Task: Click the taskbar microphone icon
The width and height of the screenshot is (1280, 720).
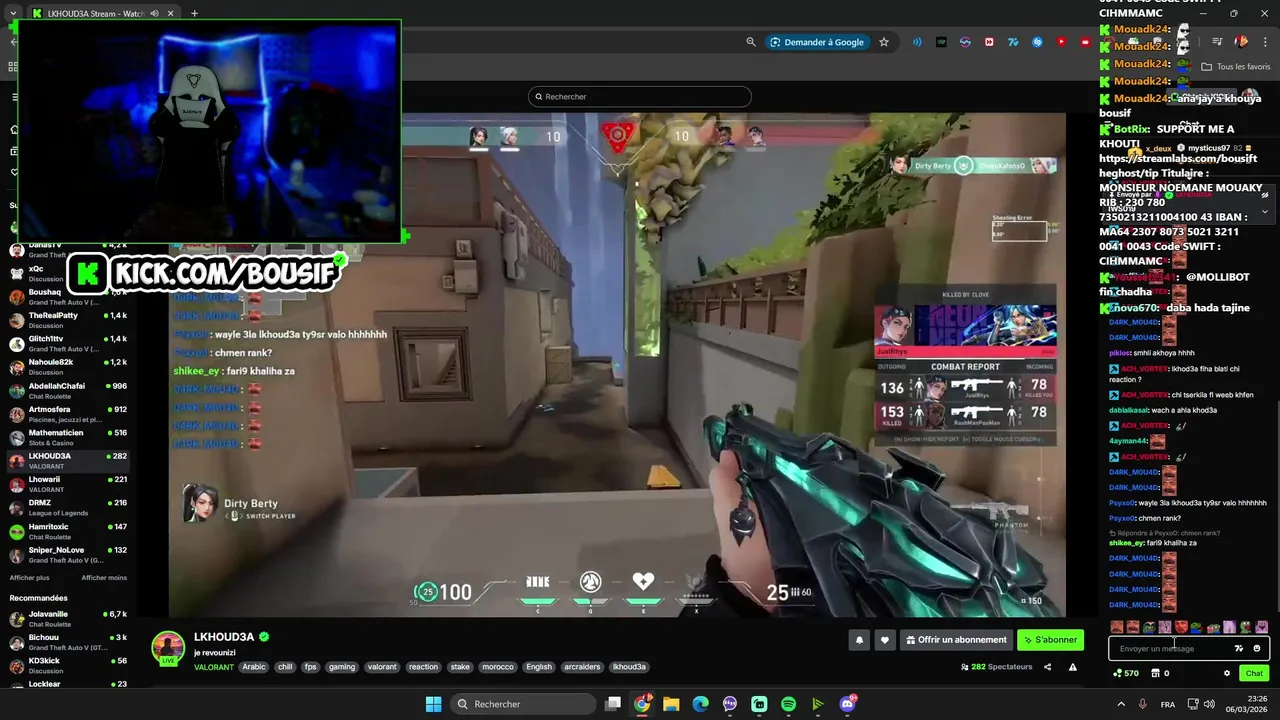Action: [x=1142, y=704]
